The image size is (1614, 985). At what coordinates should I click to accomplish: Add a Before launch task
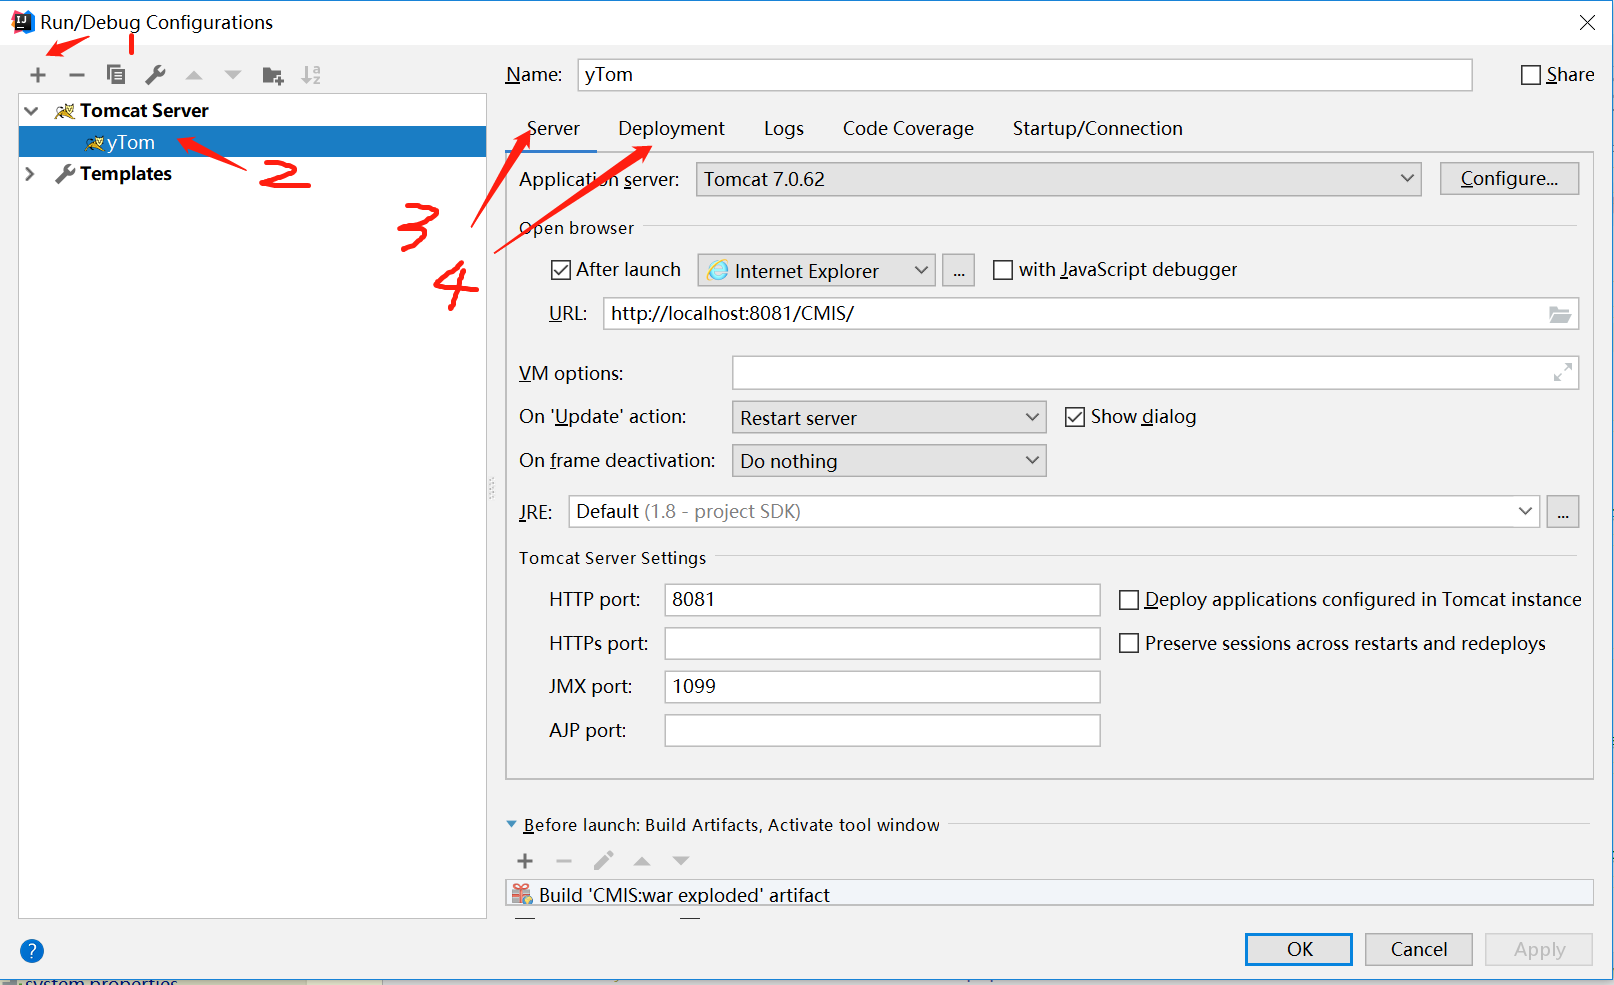[x=525, y=861]
